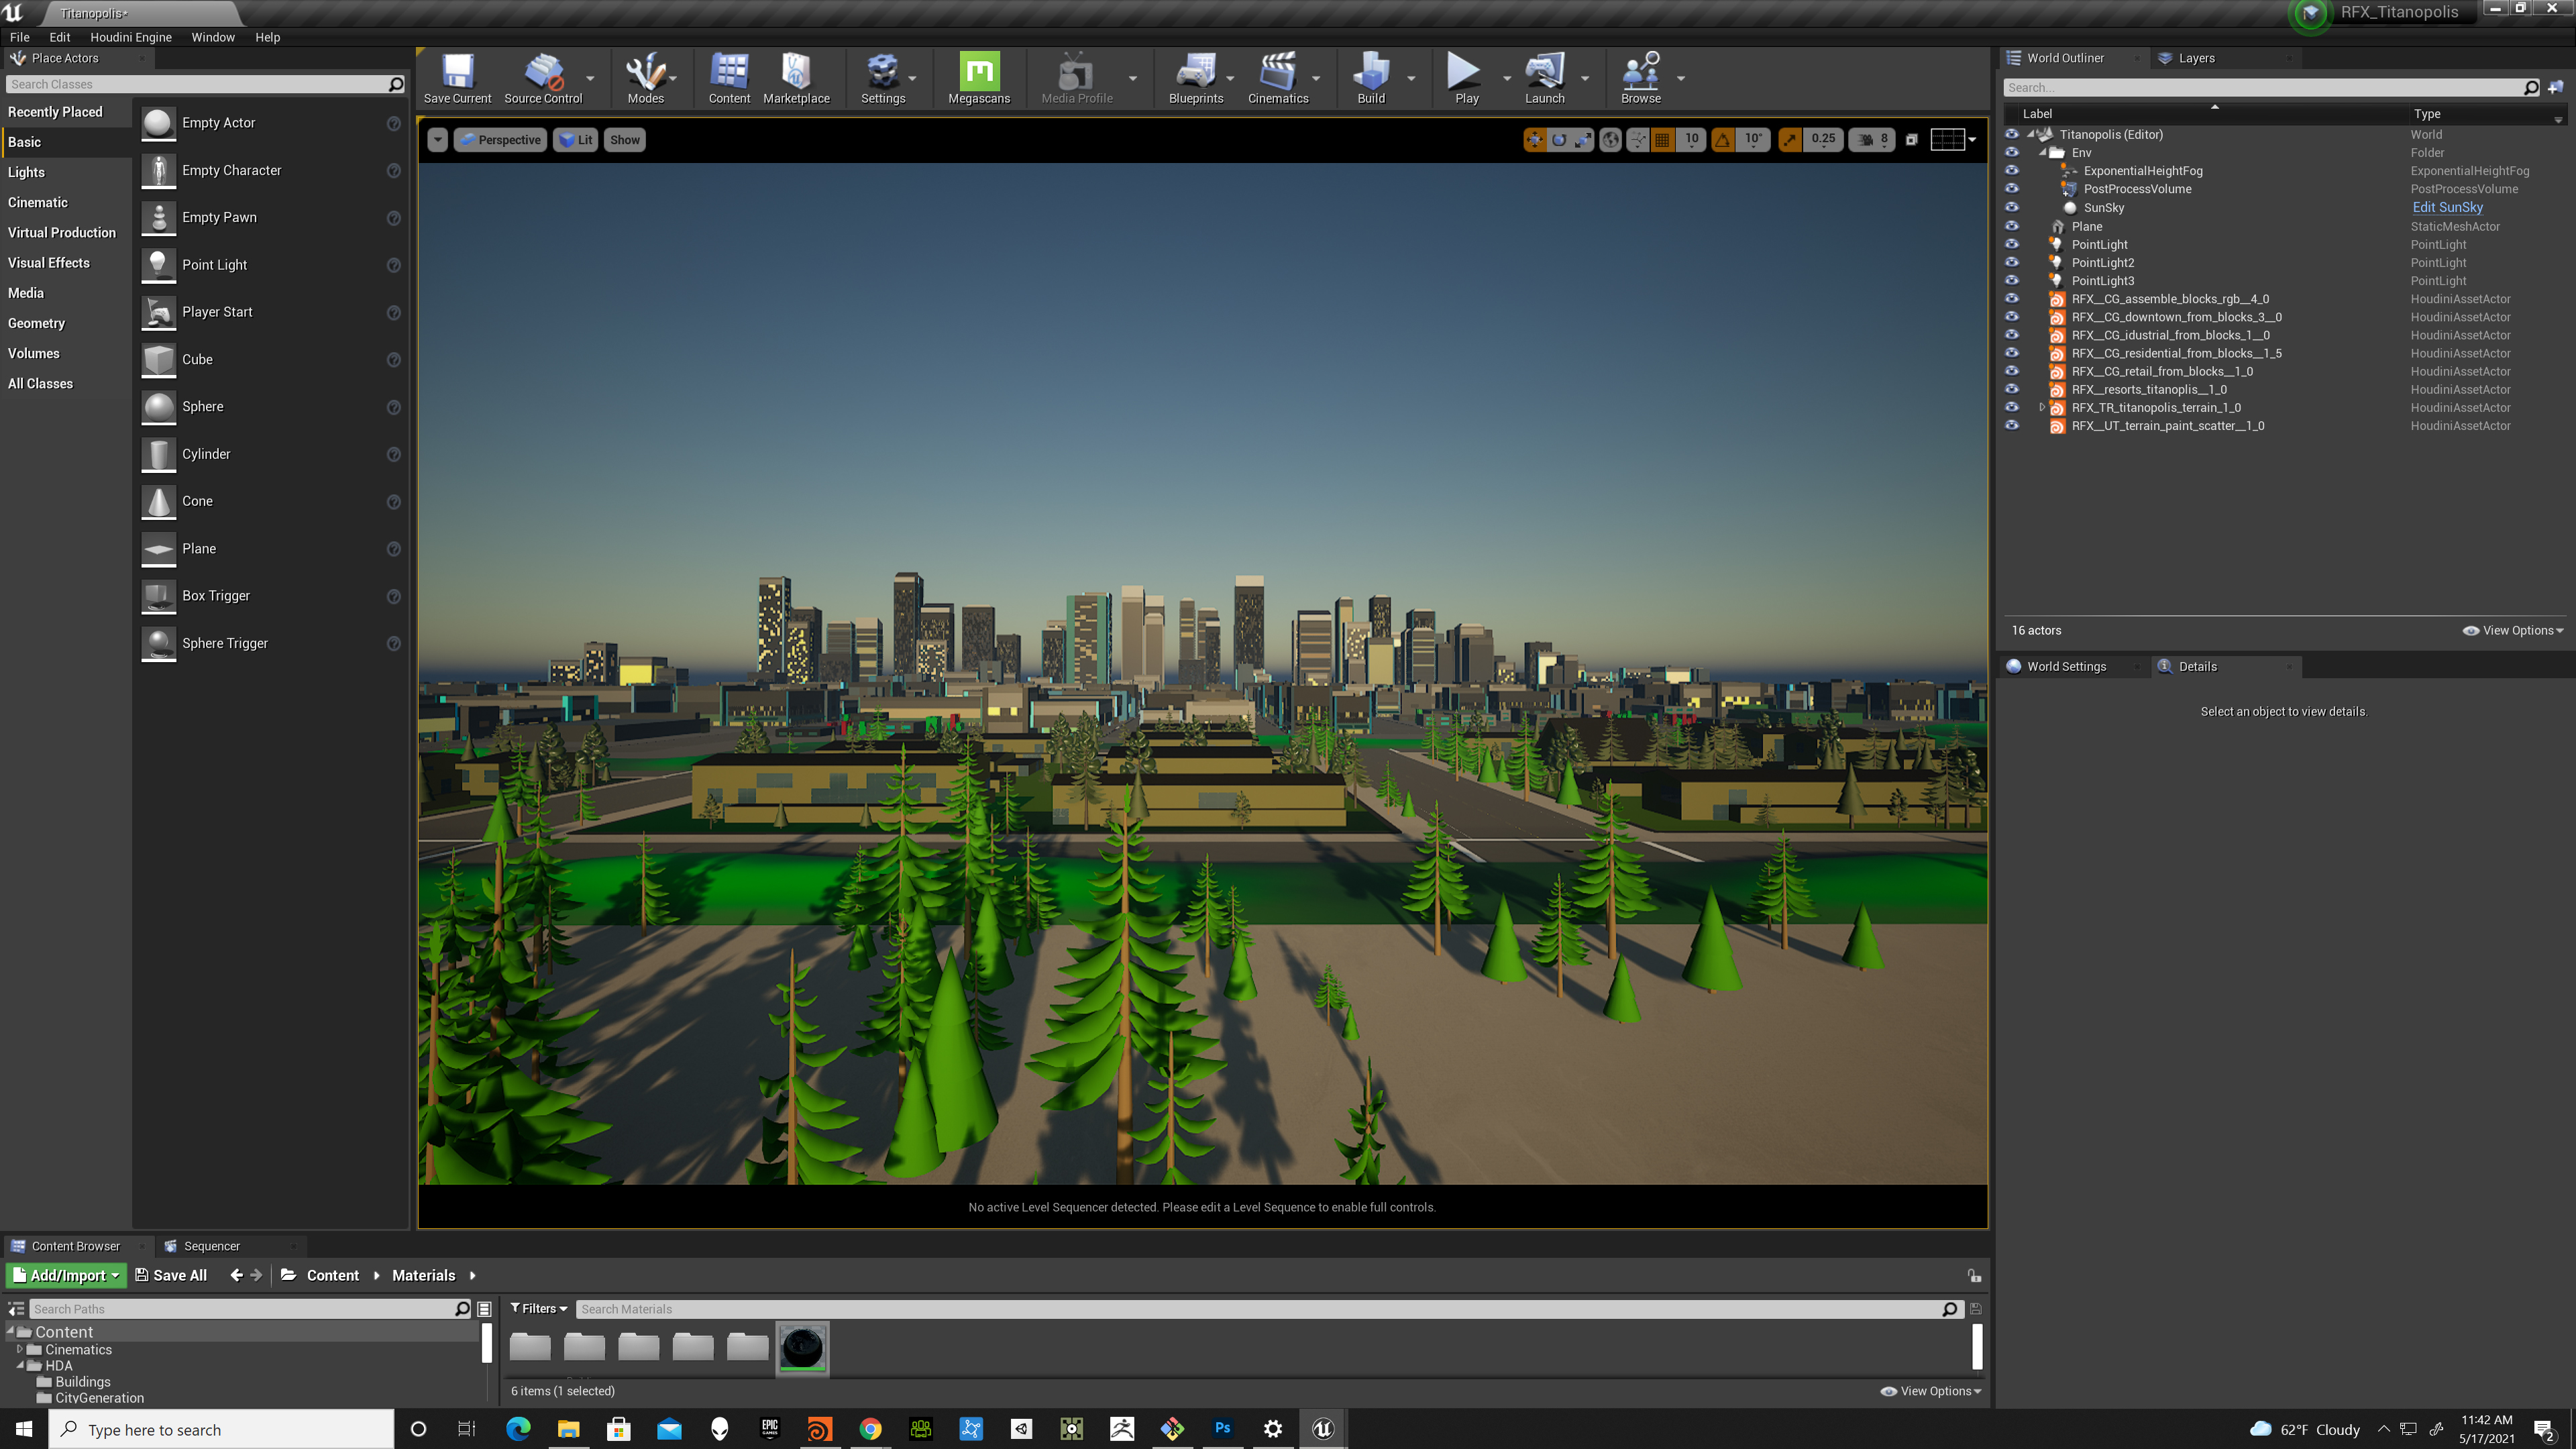Image resolution: width=2576 pixels, height=1449 pixels.
Task: Hide RFX_TR_titanopolis_terrain_1_0 eye icon
Action: tap(2012, 407)
